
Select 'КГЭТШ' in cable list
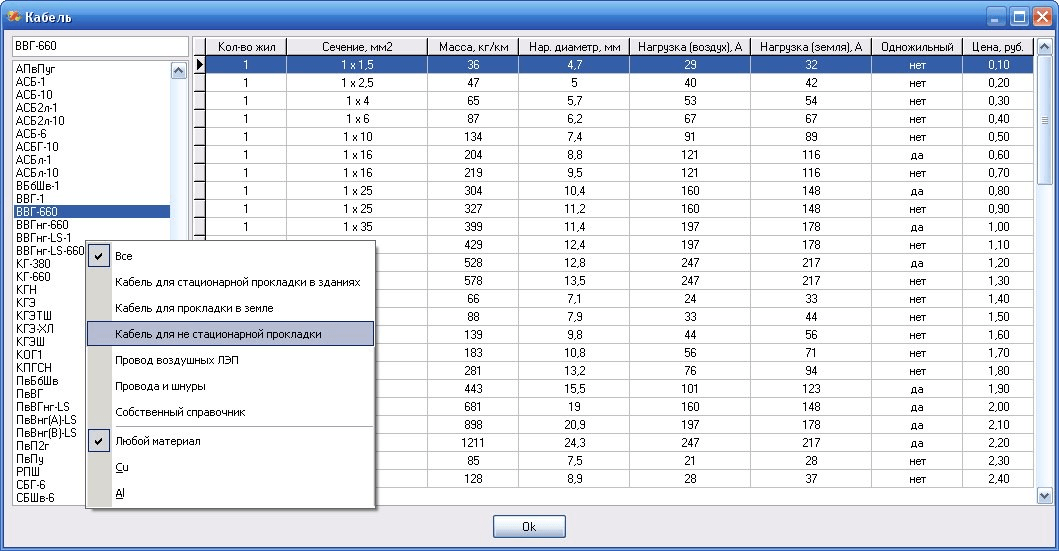click(x=33, y=315)
